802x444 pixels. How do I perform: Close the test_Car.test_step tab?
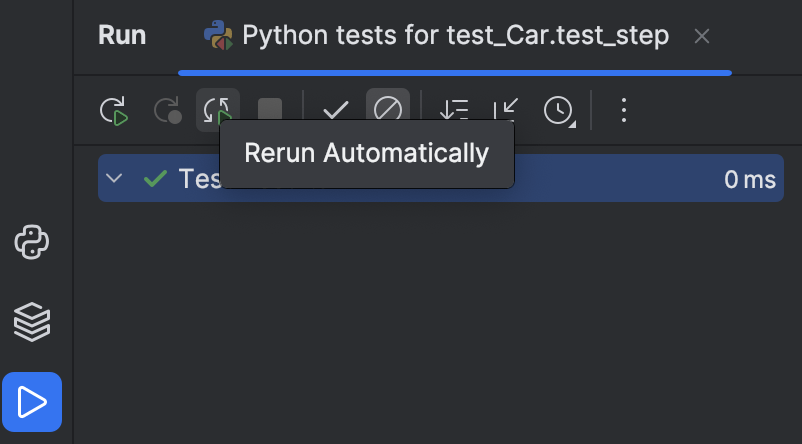tap(702, 37)
